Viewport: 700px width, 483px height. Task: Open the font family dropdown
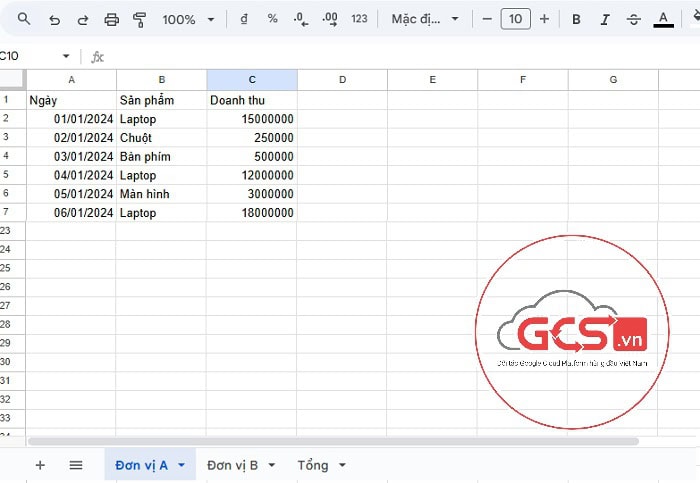(x=425, y=19)
